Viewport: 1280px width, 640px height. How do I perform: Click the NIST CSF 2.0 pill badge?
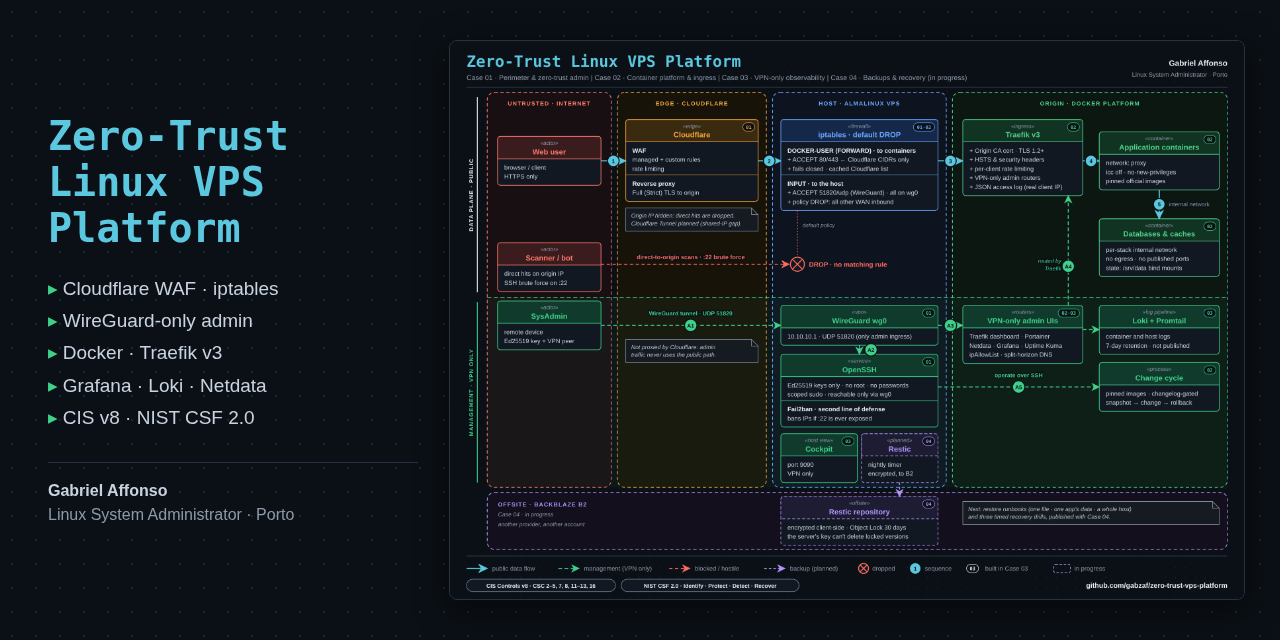(x=710, y=585)
